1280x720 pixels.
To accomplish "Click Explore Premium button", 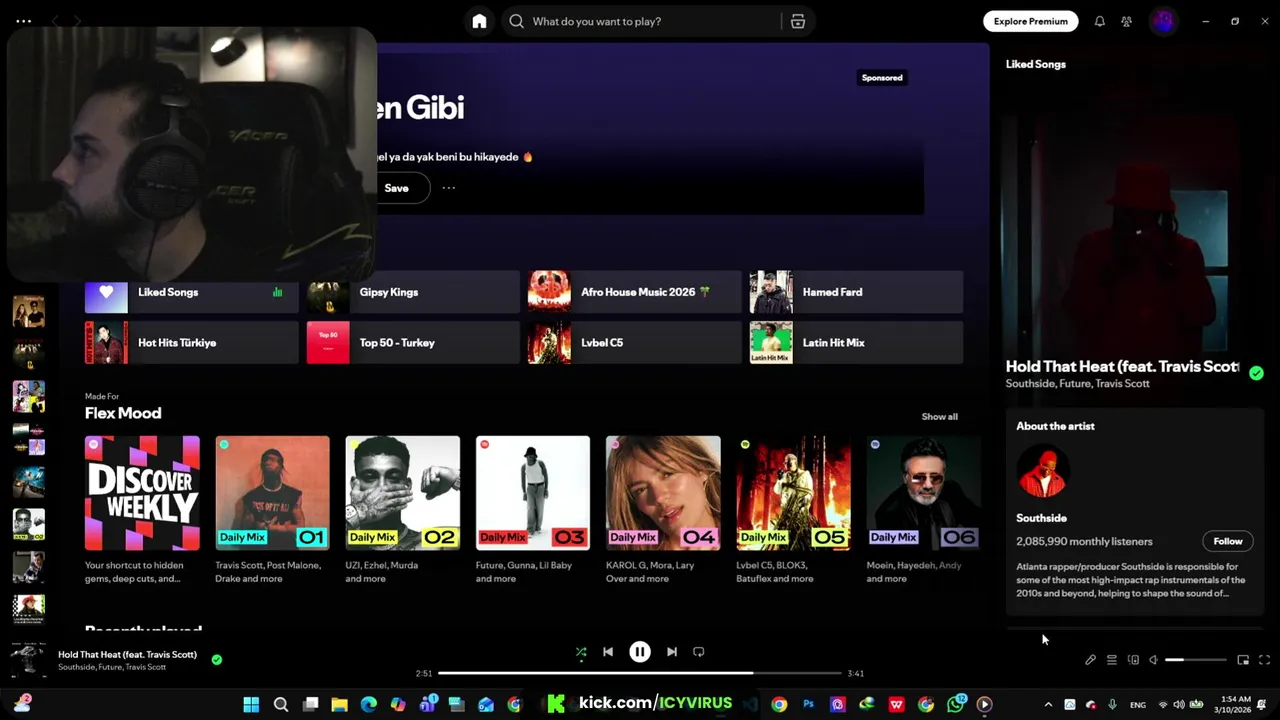I will point(1030,21).
